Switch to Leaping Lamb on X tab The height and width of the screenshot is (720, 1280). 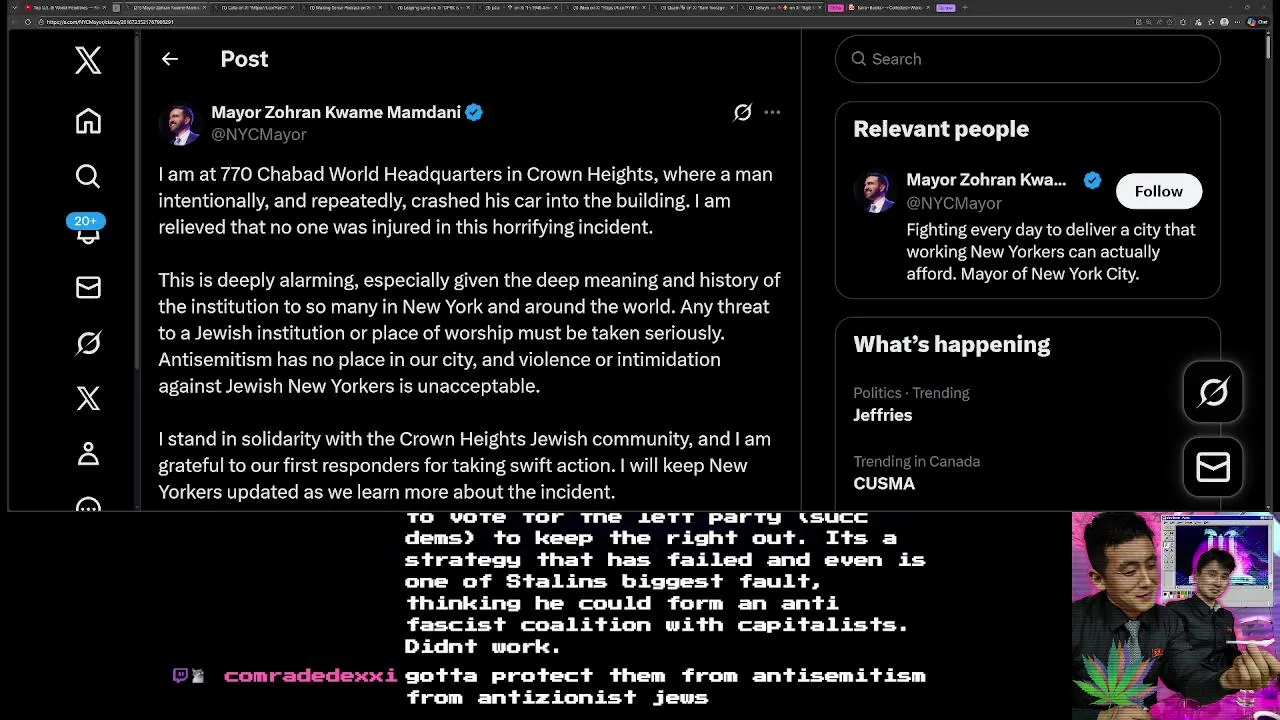[428, 8]
